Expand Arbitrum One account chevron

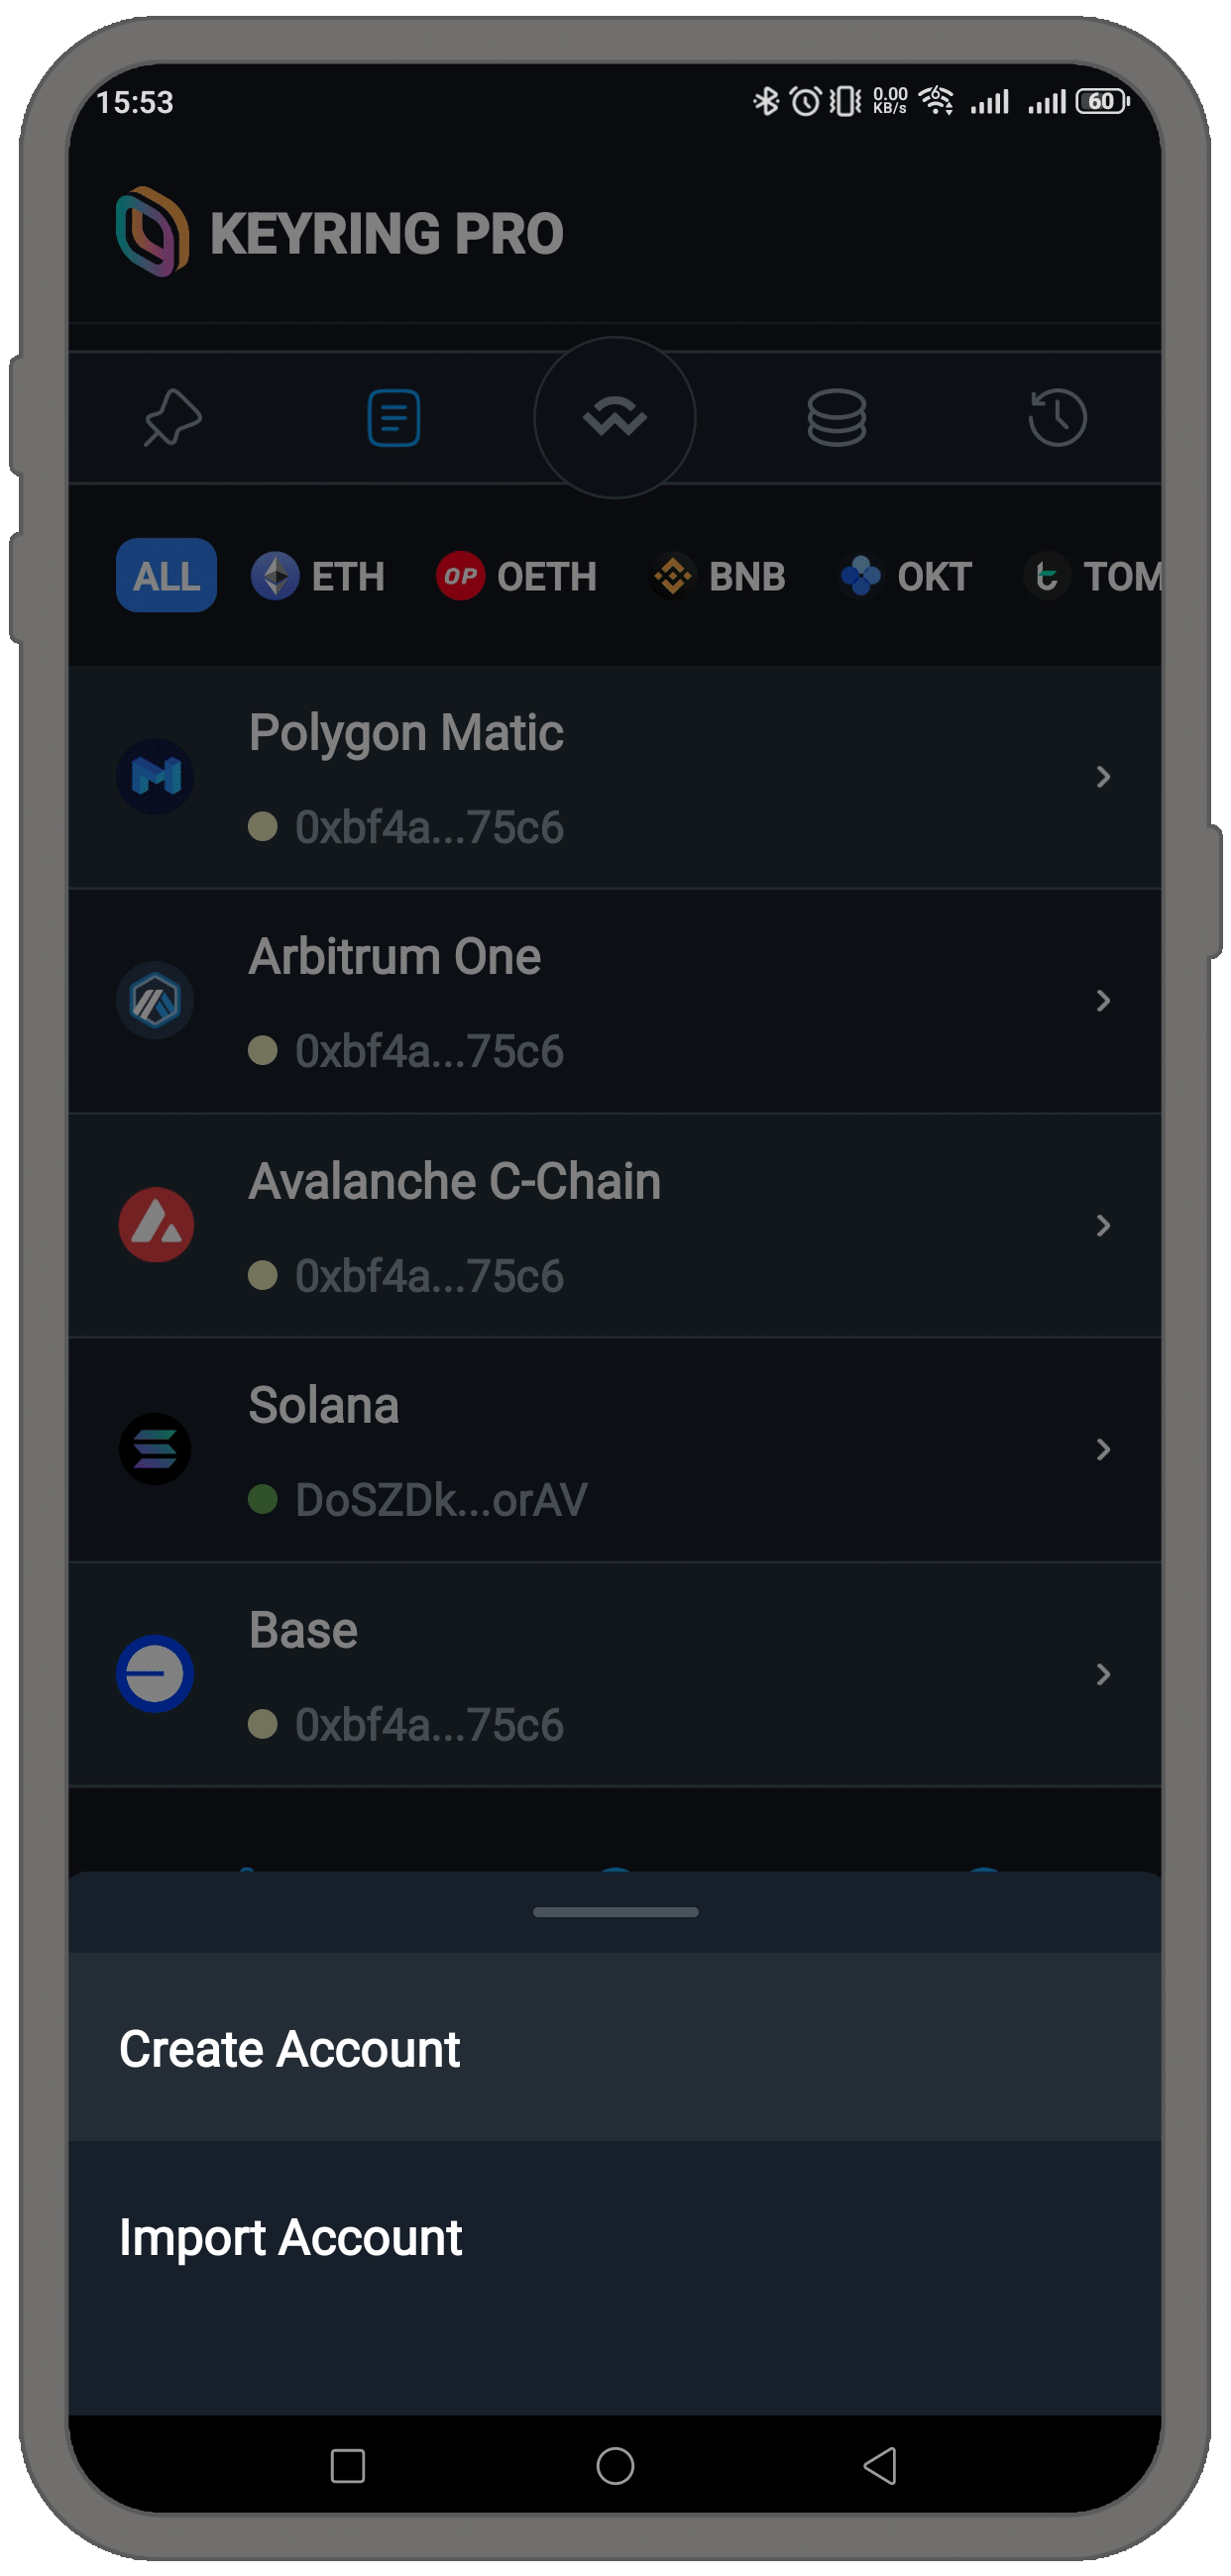[x=1103, y=1001]
